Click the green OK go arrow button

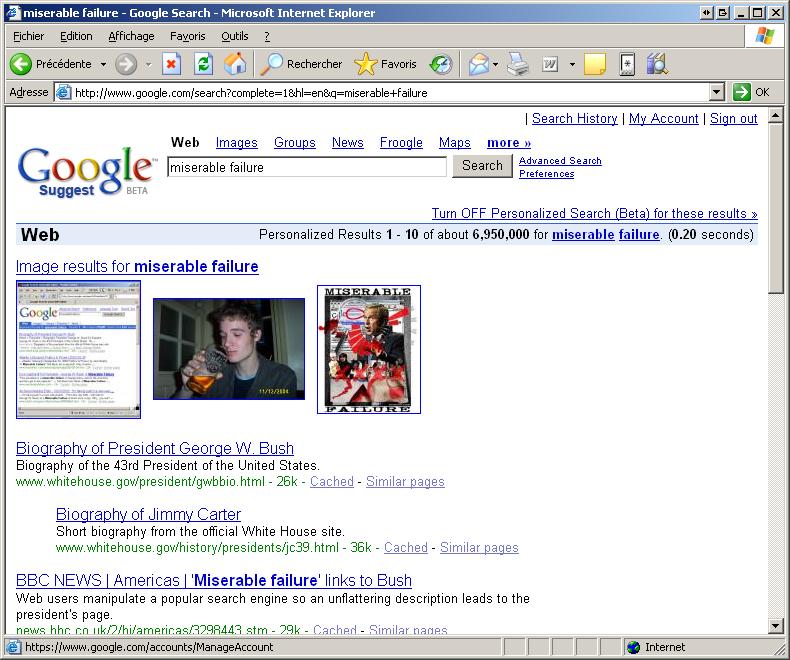point(742,92)
